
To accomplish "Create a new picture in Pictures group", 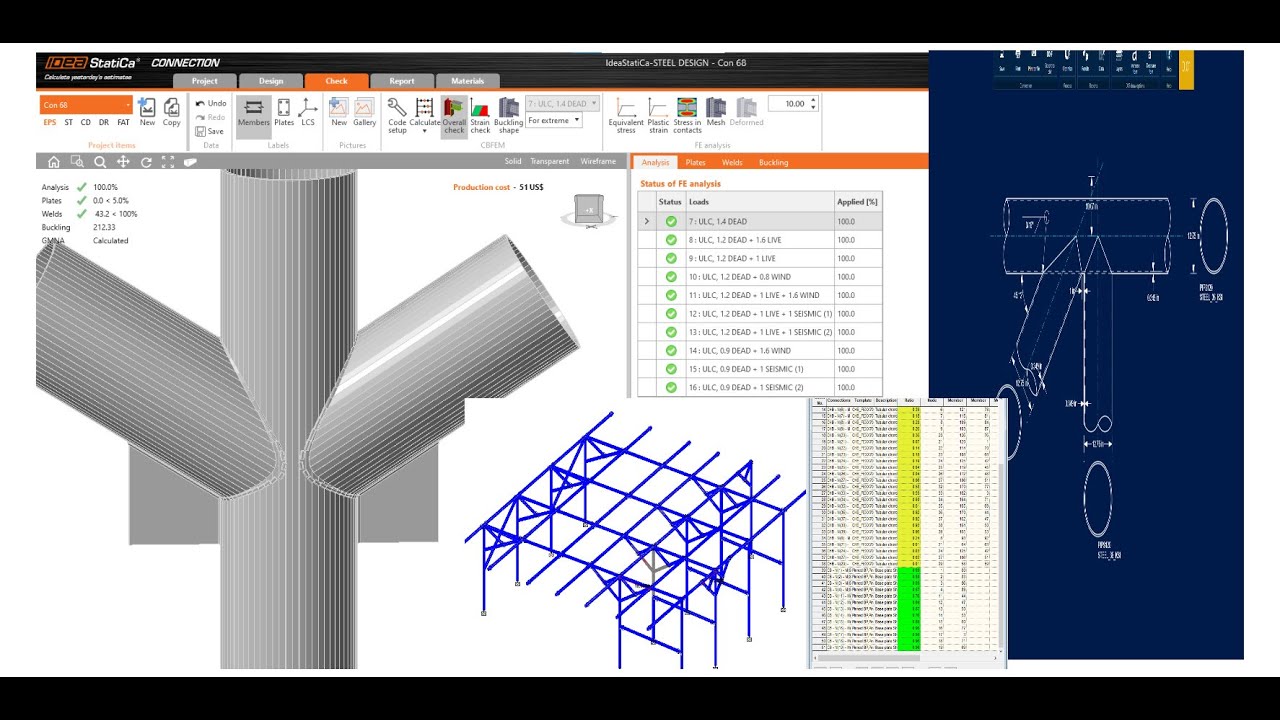I will [x=339, y=112].
